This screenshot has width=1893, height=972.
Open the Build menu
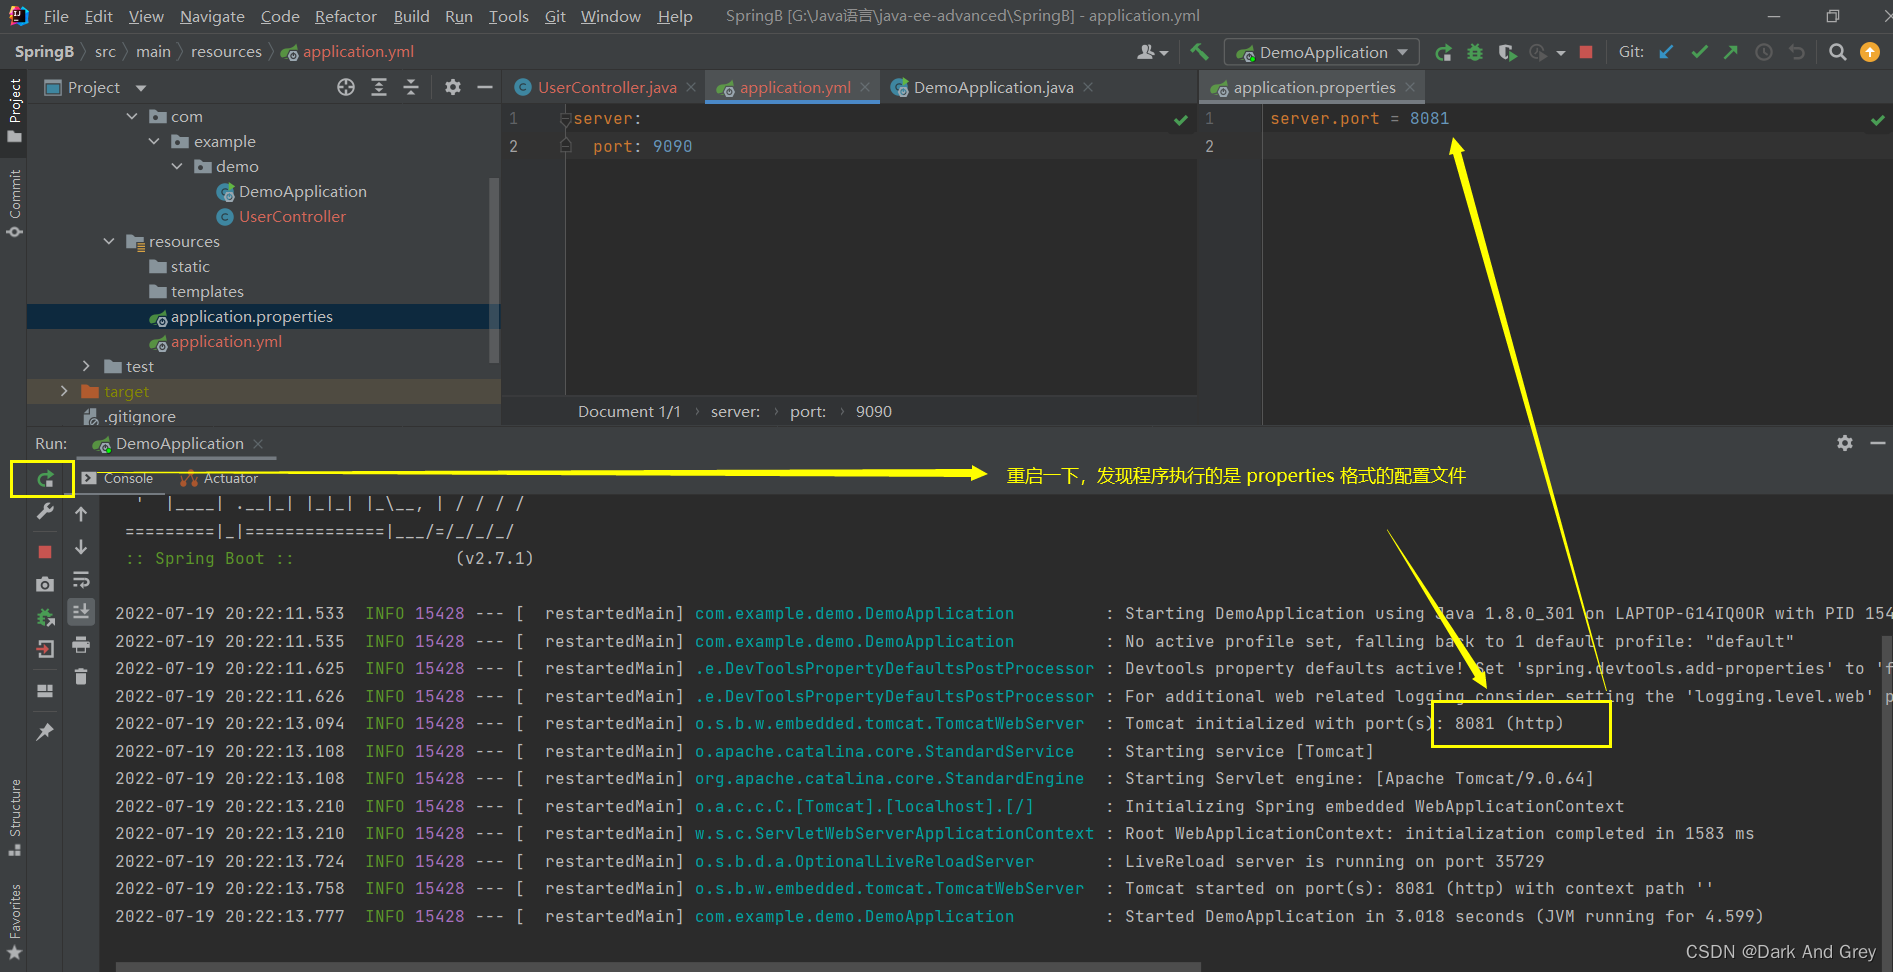[411, 16]
